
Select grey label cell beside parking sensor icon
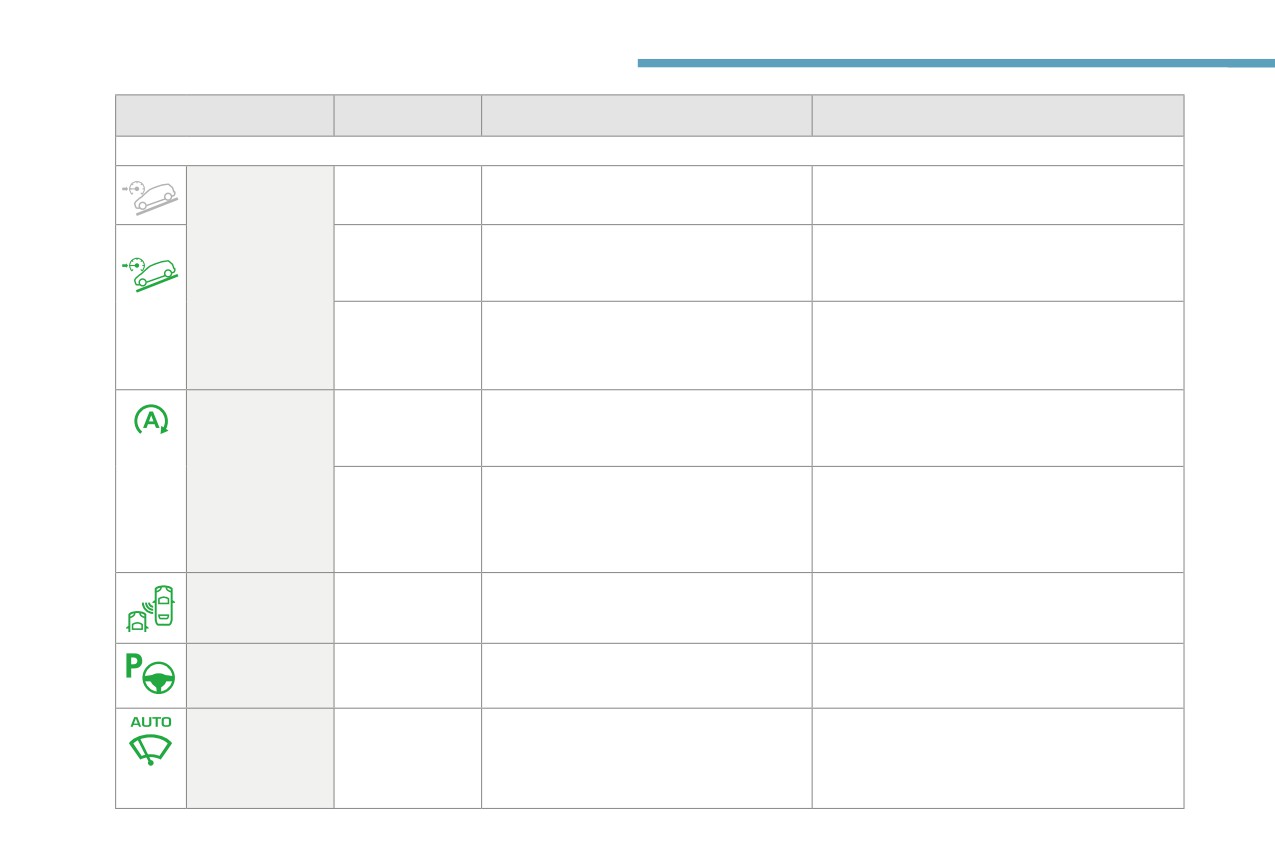[260, 607]
